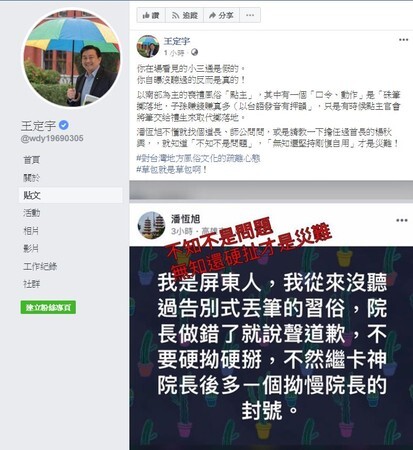Click 王定宇's small avatar in the post
This screenshot has width=413, height=450.
pyautogui.click(x=148, y=46)
